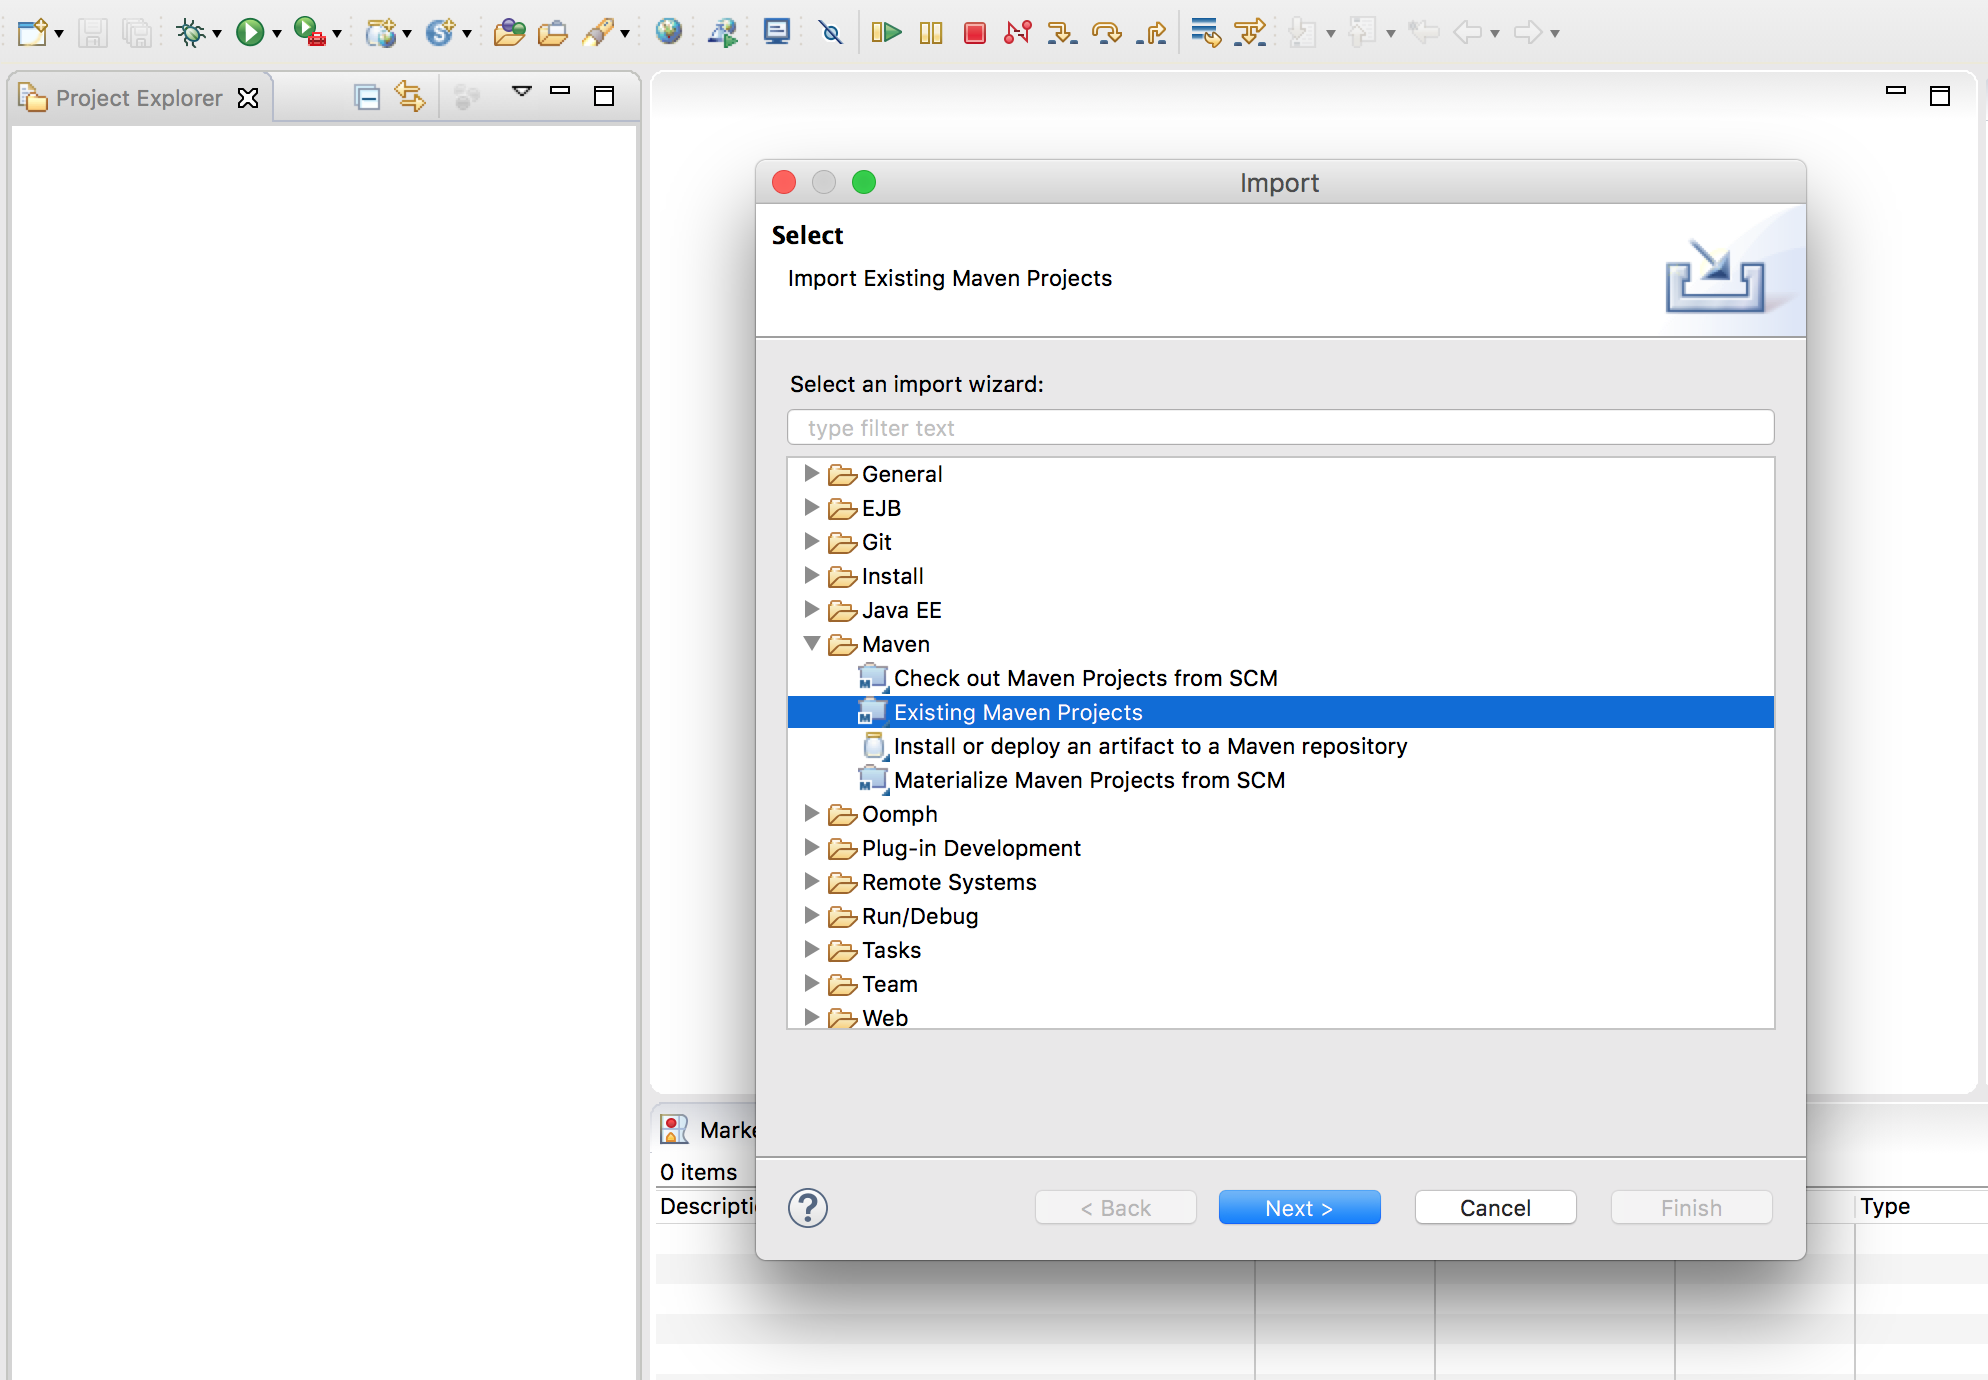Expand the General folder
Image resolution: width=1988 pixels, height=1380 pixels.
[x=811, y=473]
